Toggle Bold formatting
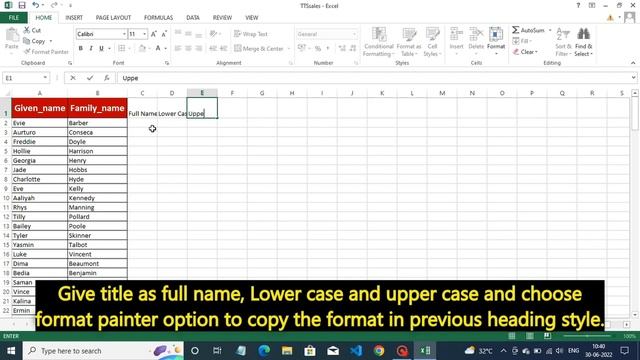The width and height of the screenshot is (640, 360). click(80, 49)
